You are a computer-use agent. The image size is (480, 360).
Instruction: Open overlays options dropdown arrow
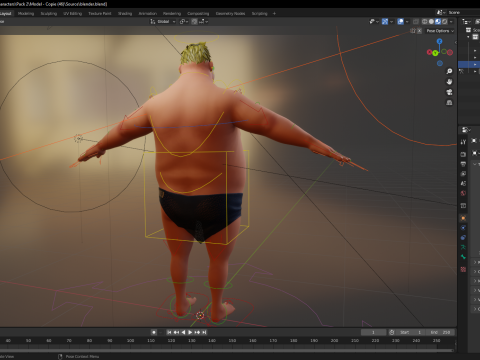pos(407,21)
